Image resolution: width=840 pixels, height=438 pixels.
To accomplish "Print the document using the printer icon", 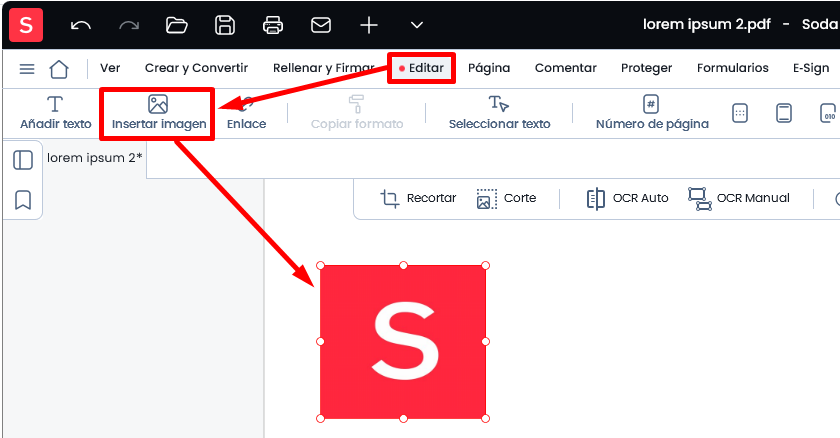I will click(x=273, y=25).
